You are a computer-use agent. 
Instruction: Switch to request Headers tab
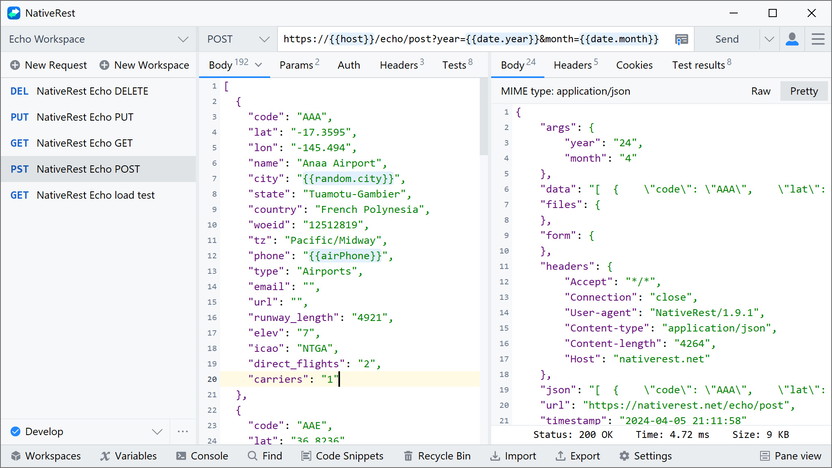coord(402,65)
